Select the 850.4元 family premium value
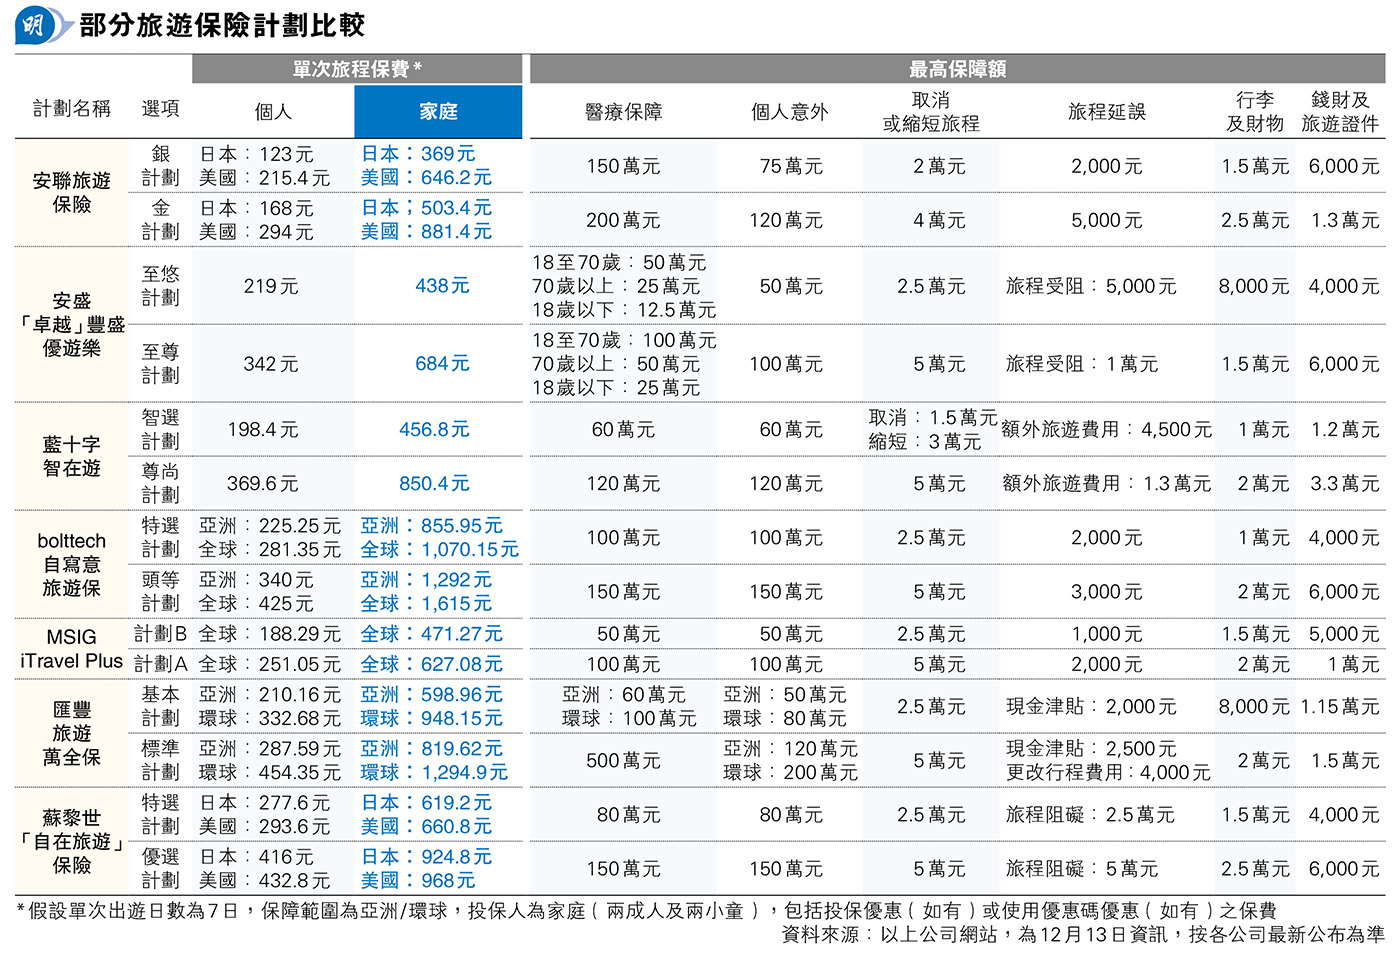This screenshot has height=956, width=1400. click(434, 484)
